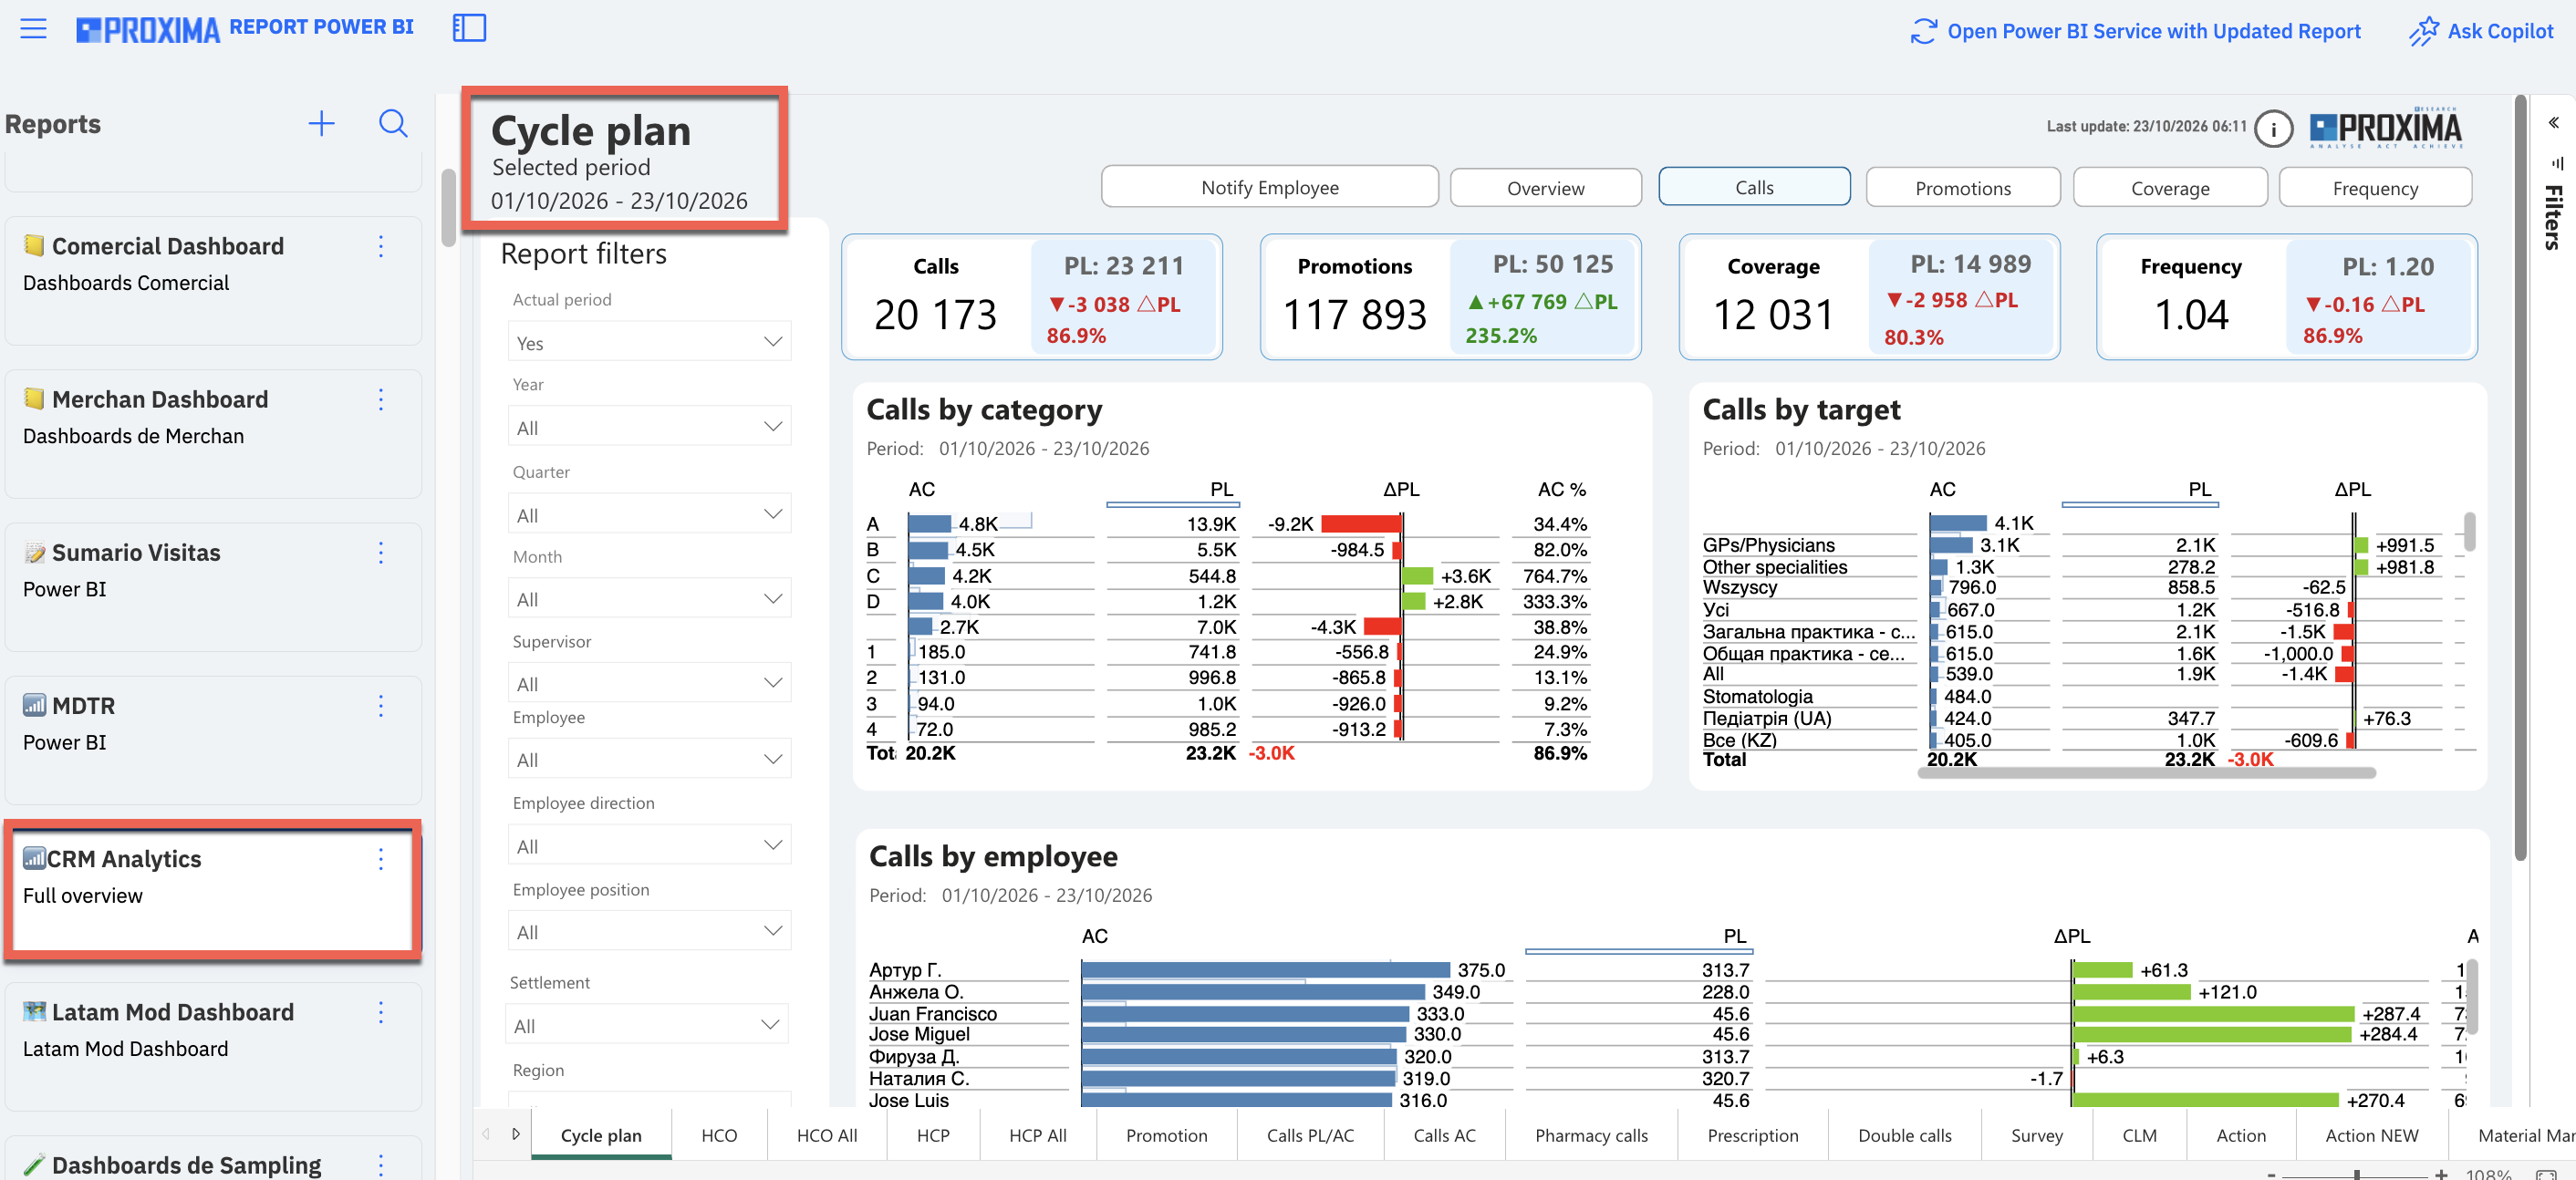Switch to the Double calls page tab

click(1904, 1135)
